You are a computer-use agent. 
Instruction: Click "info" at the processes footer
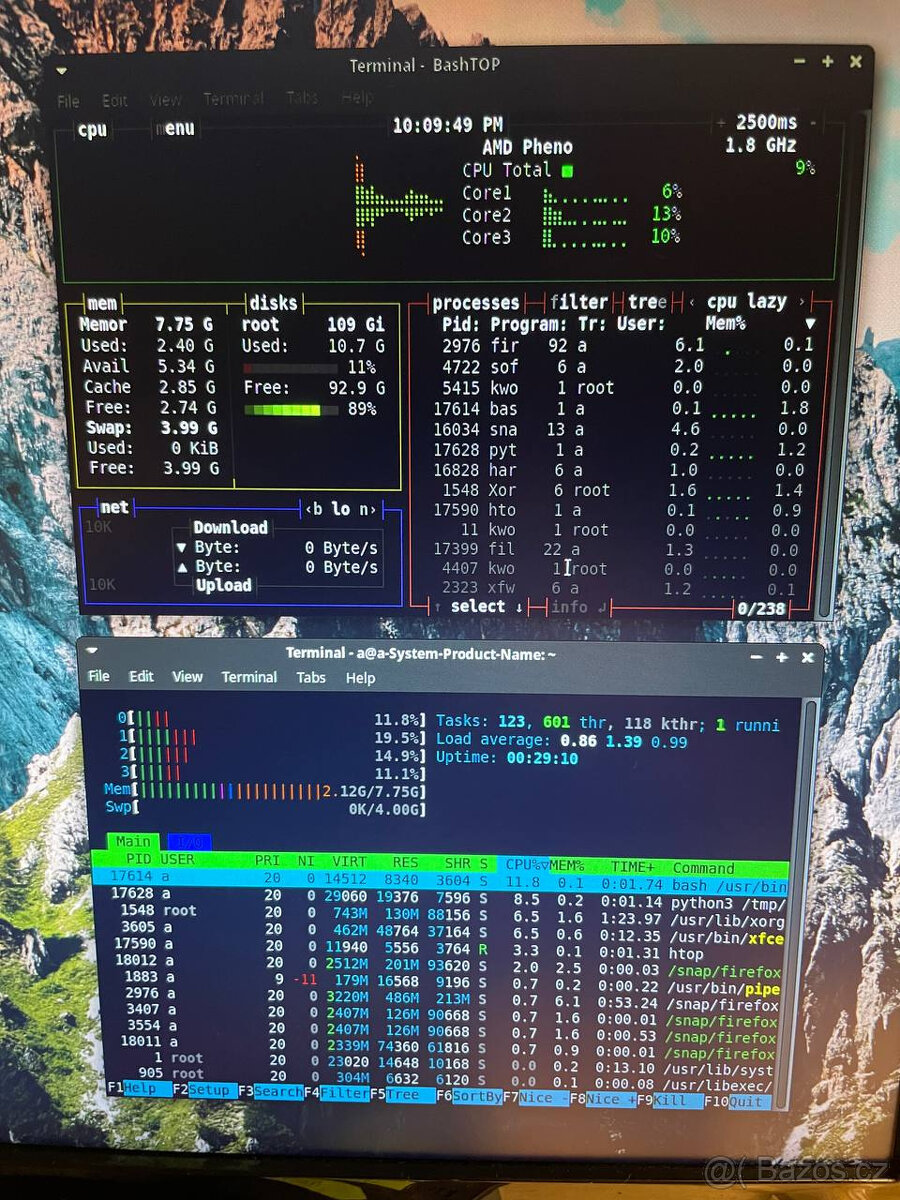570,607
